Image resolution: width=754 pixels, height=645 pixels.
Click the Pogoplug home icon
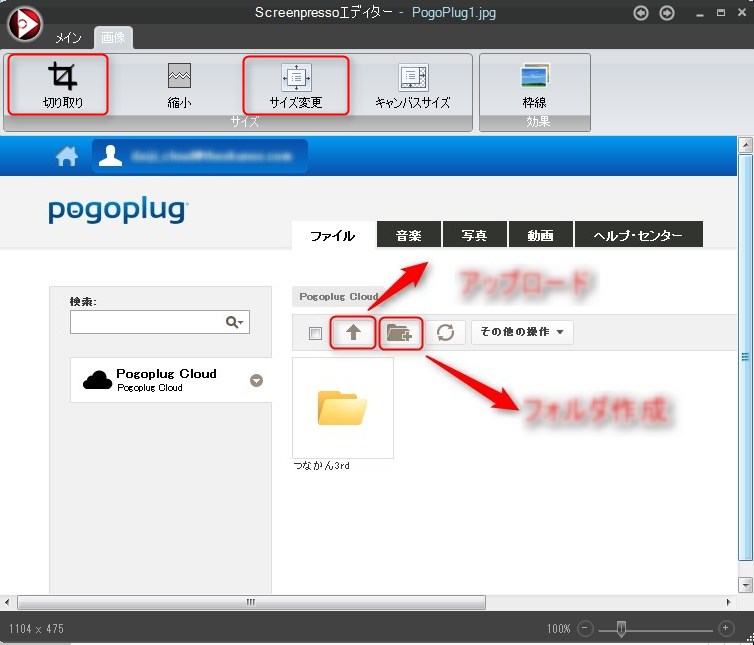tap(67, 156)
